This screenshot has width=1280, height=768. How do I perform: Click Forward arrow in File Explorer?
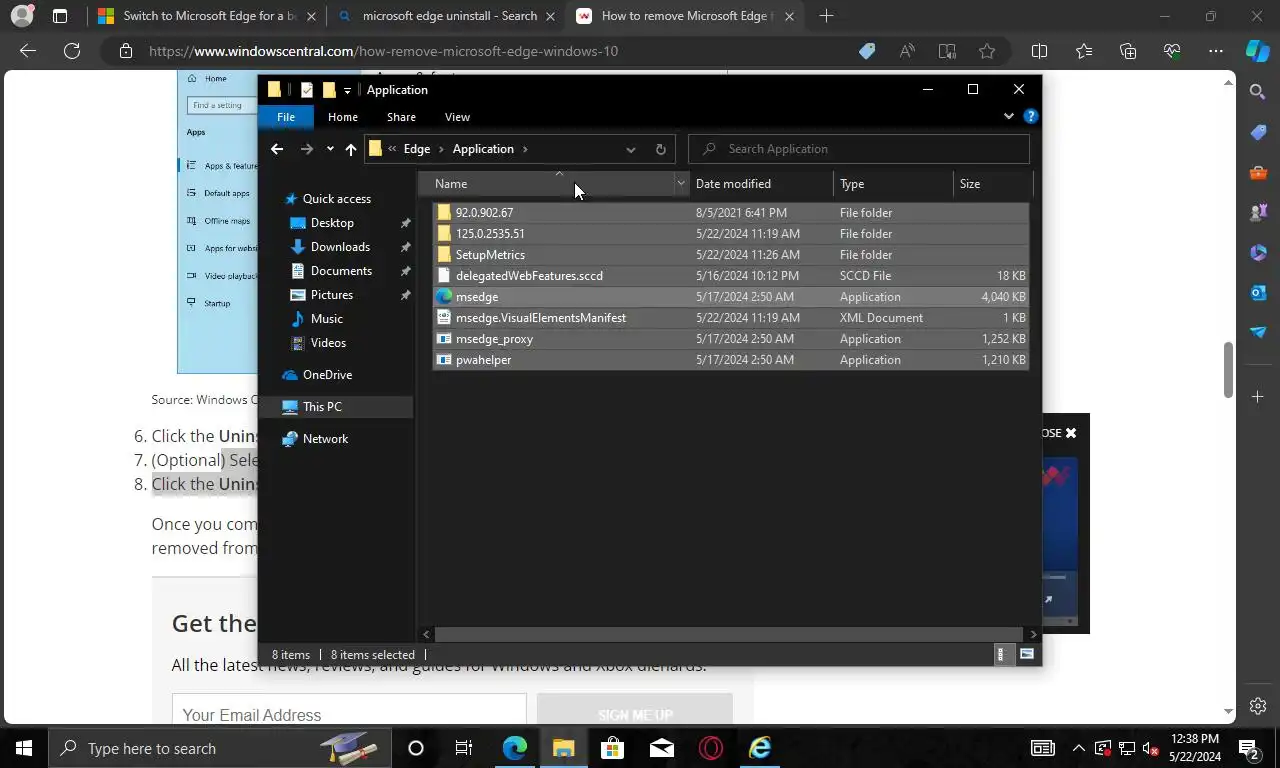307,149
